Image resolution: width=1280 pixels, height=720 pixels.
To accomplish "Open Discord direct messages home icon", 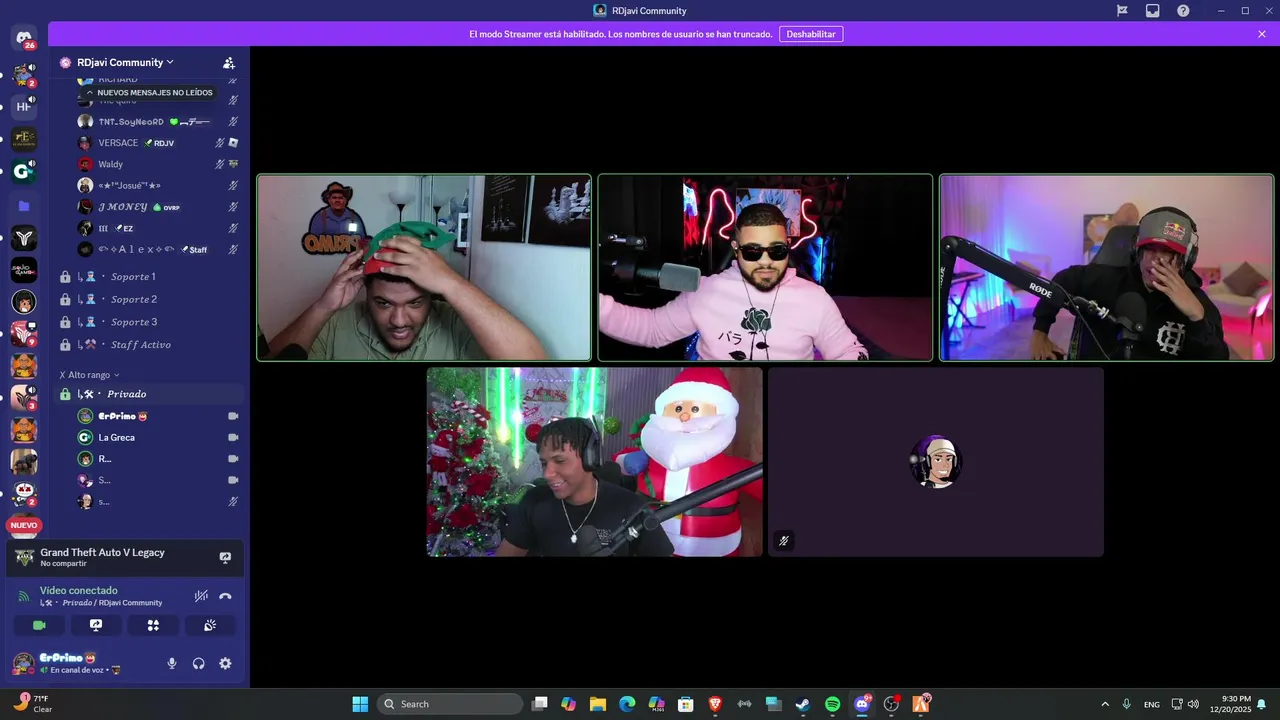I will tap(24, 38).
